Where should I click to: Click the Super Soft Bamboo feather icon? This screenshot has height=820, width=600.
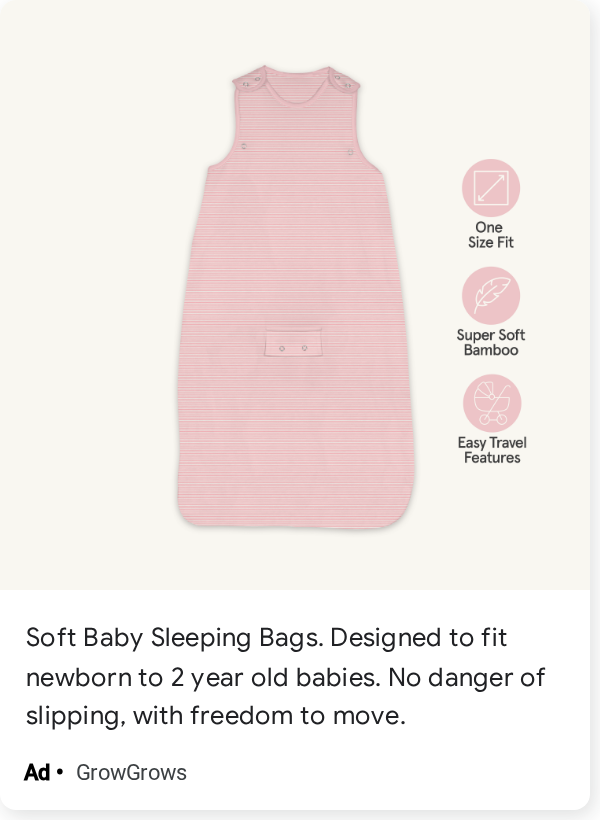pyautogui.click(x=491, y=295)
